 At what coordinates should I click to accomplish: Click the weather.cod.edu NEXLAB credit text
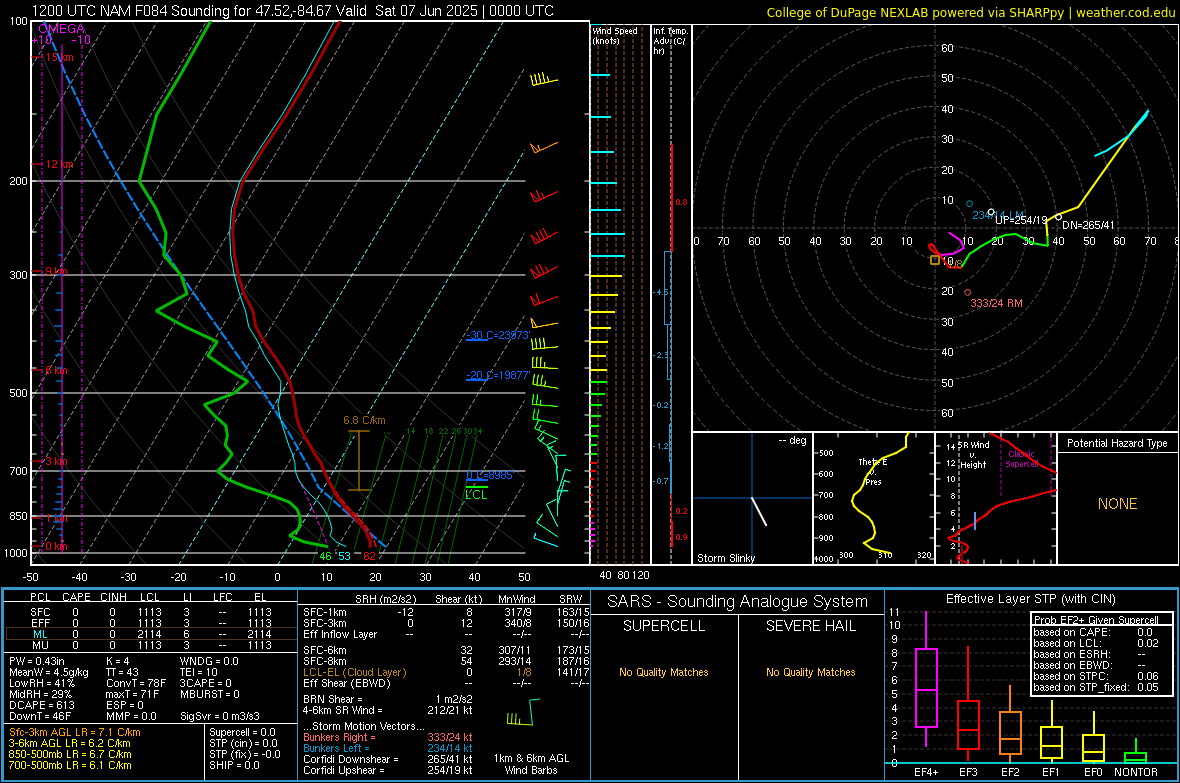pos(971,12)
